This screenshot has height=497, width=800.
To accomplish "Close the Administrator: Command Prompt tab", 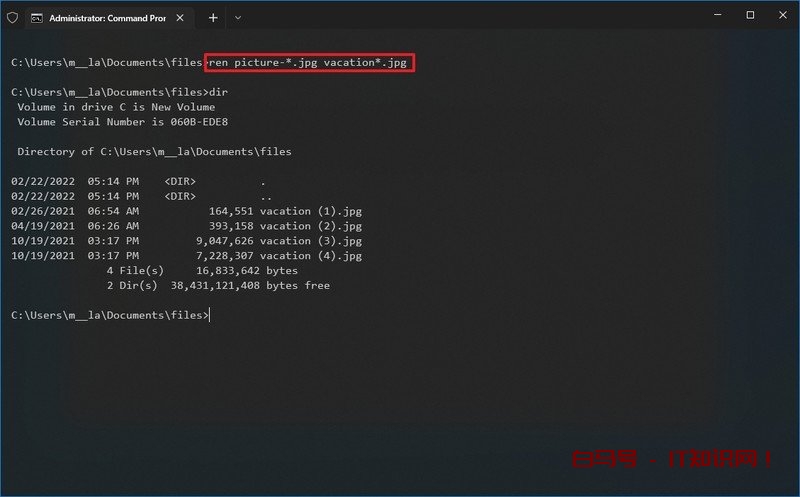I will [x=182, y=17].
